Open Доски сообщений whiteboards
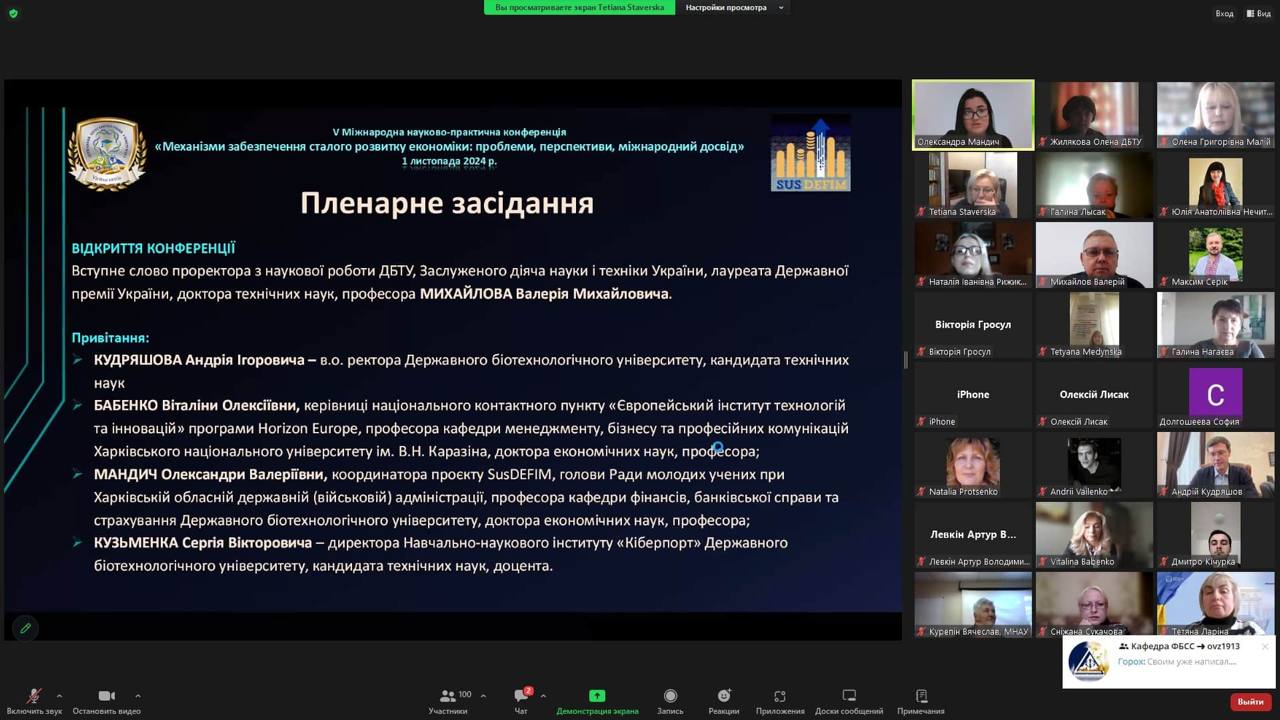 (x=849, y=700)
